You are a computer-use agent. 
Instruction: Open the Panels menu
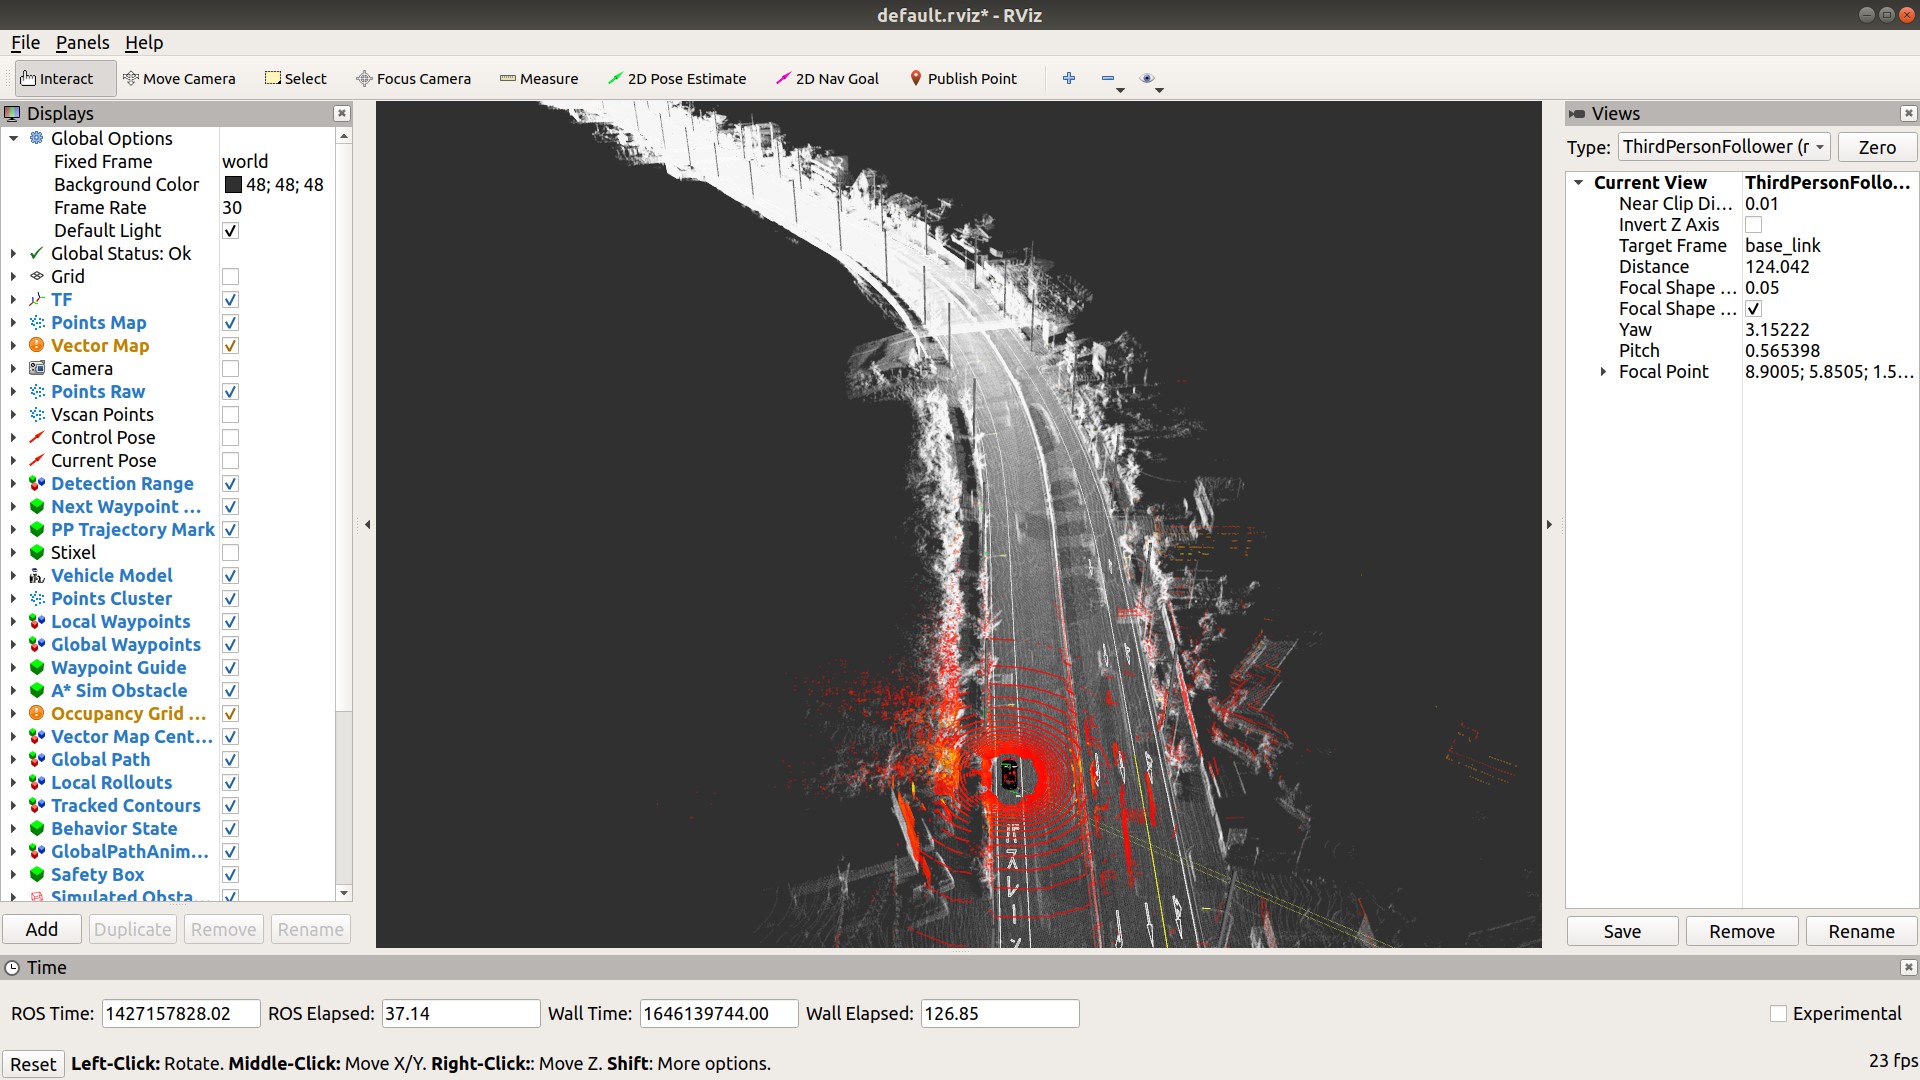82,42
